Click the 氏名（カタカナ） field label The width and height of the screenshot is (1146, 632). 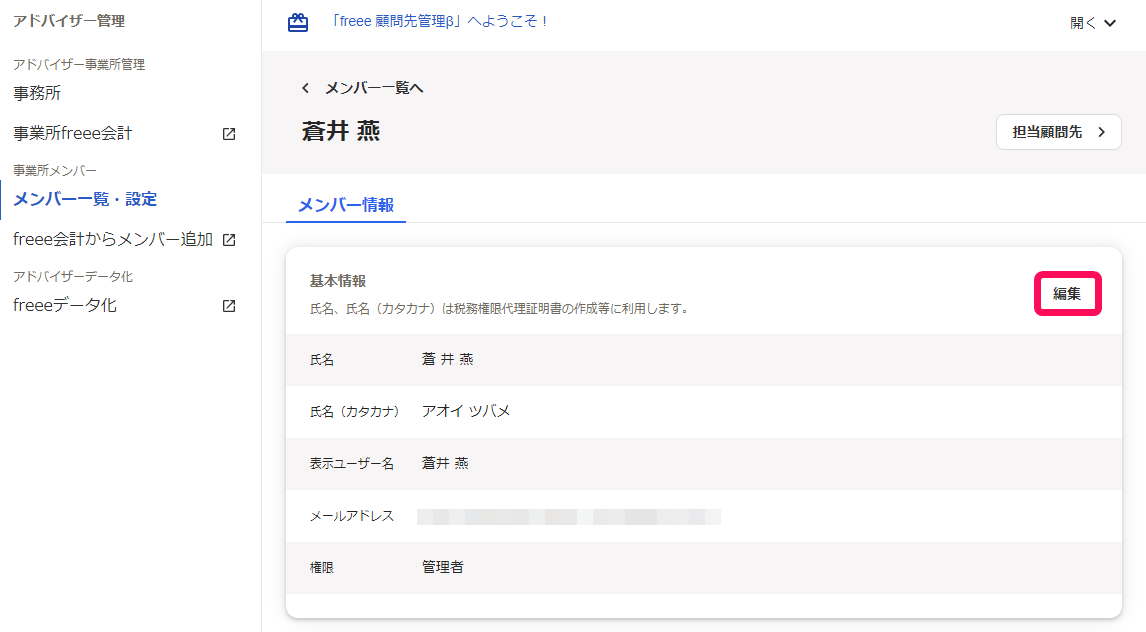(354, 412)
